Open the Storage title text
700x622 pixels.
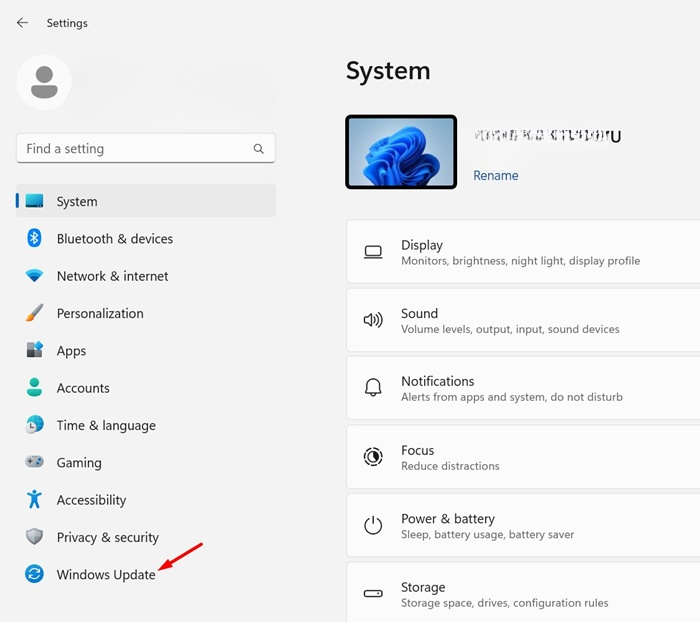(423, 587)
